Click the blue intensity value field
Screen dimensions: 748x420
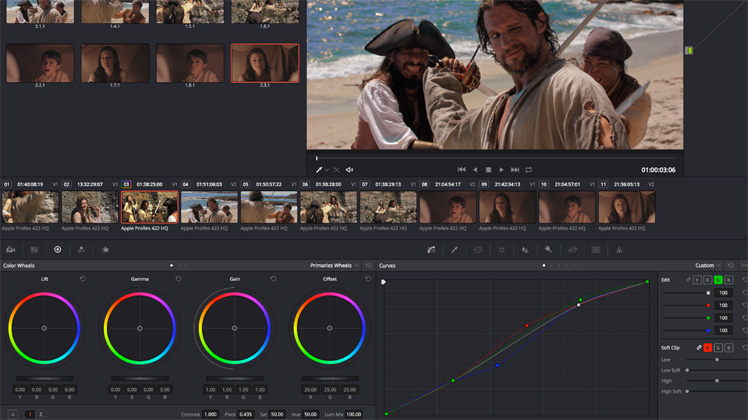click(x=724, y=330)
